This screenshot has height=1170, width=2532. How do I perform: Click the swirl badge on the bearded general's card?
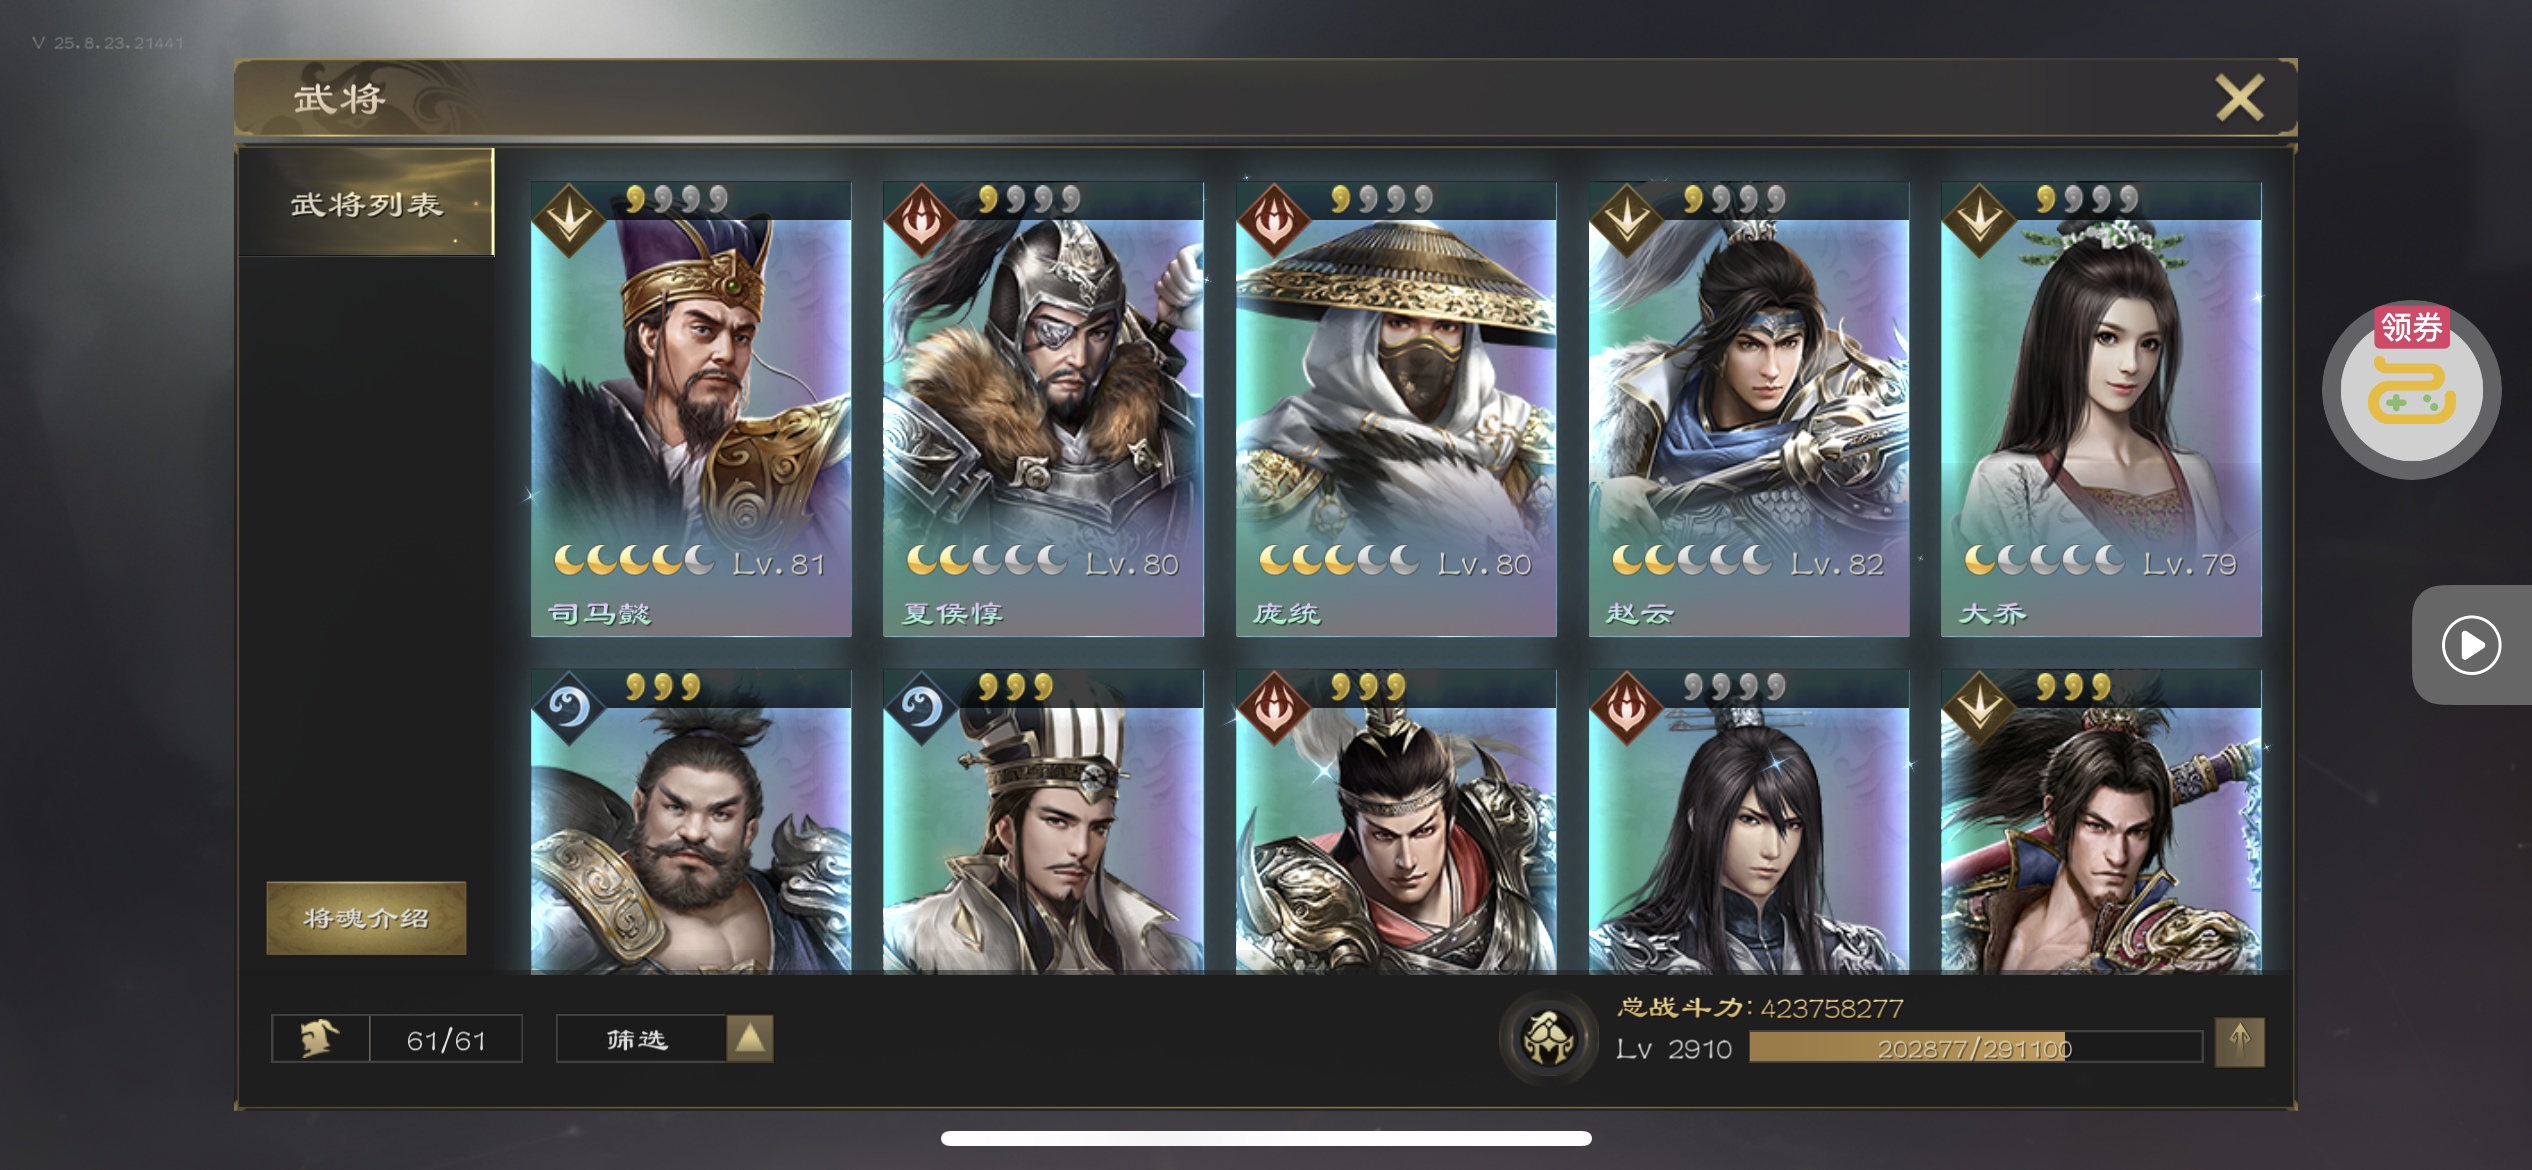569,707
